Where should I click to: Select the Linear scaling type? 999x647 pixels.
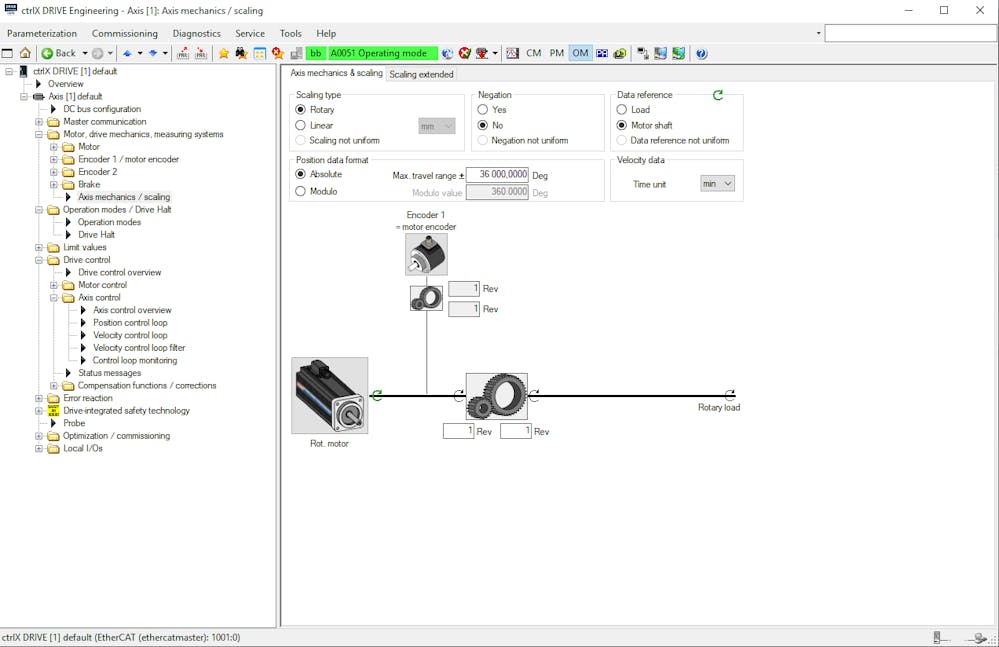coord(301,126)
